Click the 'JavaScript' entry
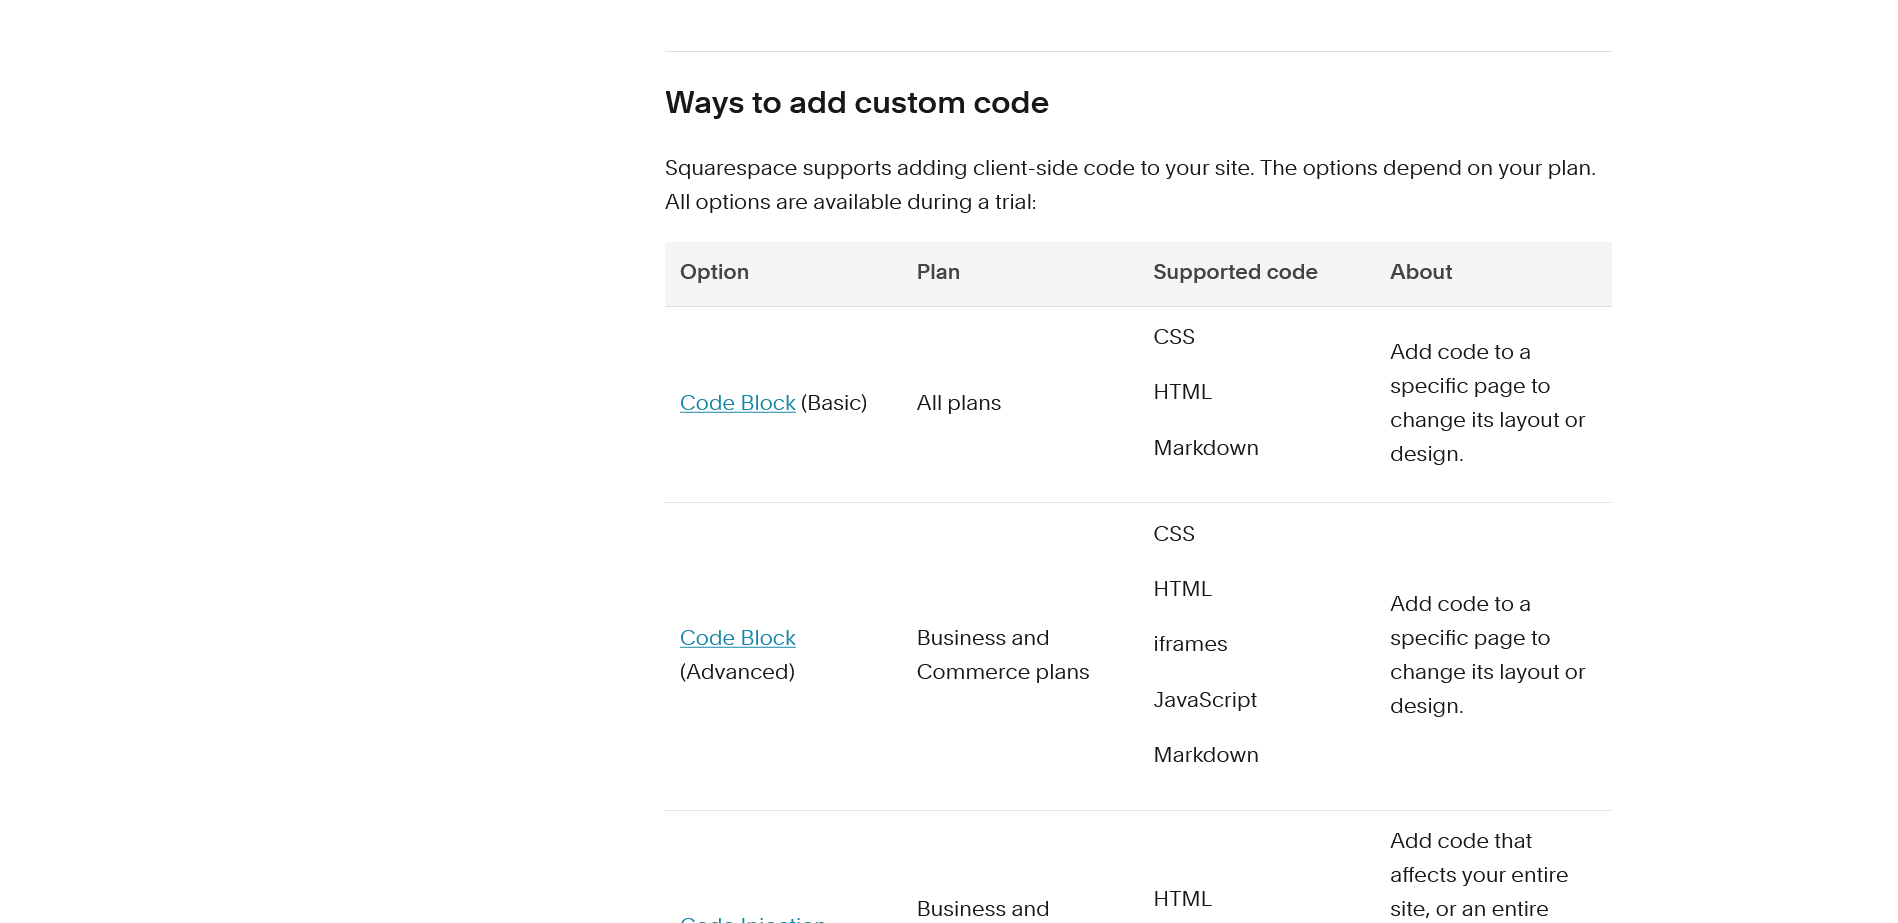The height and width of the screenshot is (923, 1898). click(1204, 700)
